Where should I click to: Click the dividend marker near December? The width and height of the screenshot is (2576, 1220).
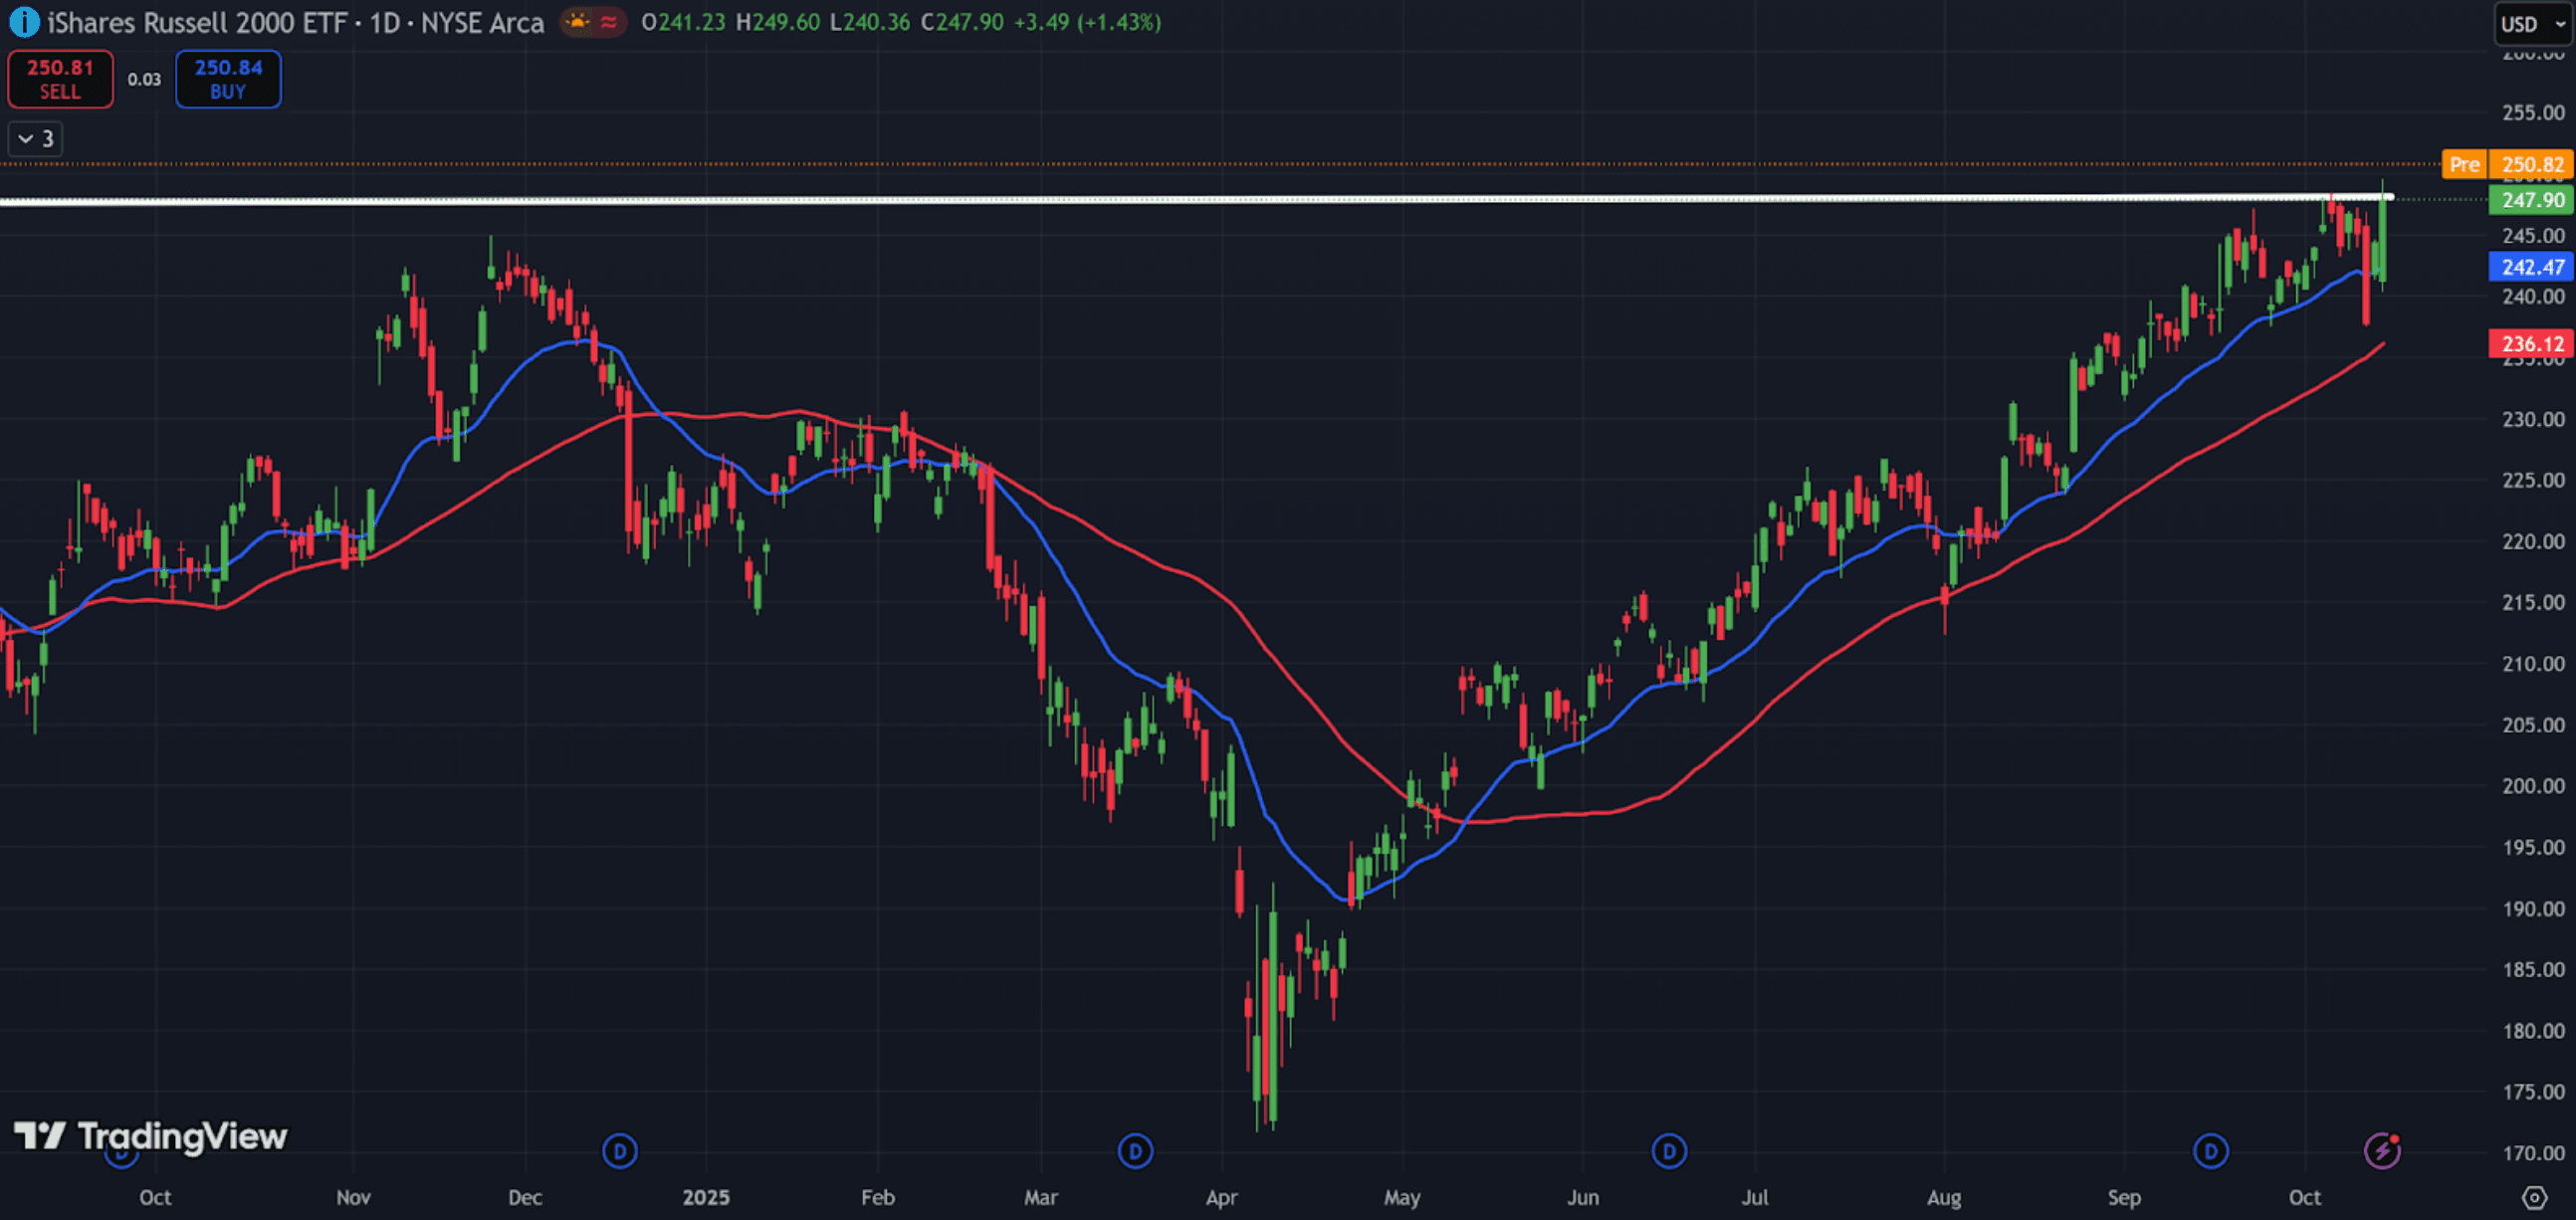coord(619,1151)
